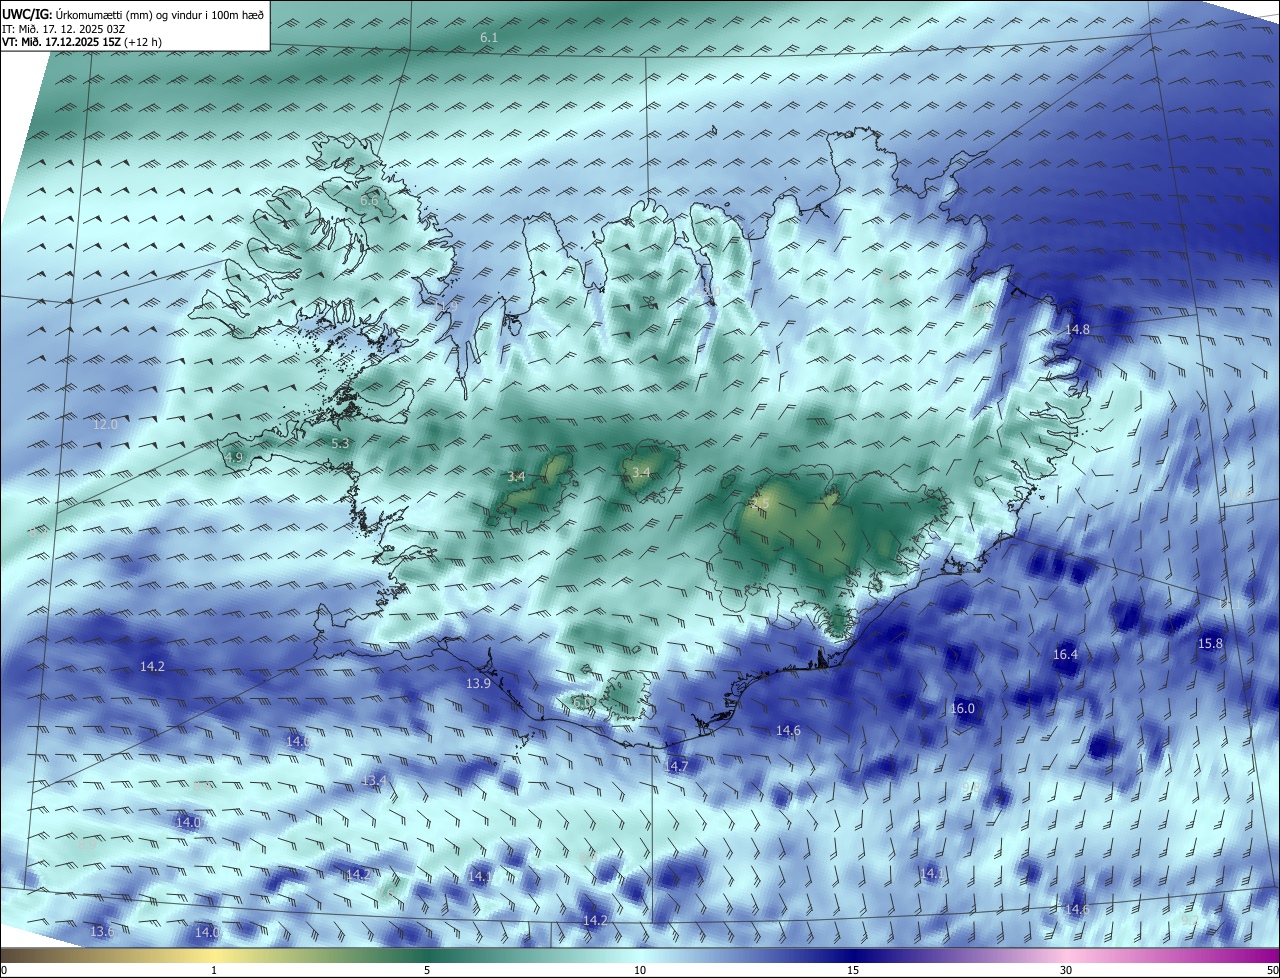Screen dimensions: 1280x978
Task: Click the color scale tick label 0
Action: tap(4, 970)
